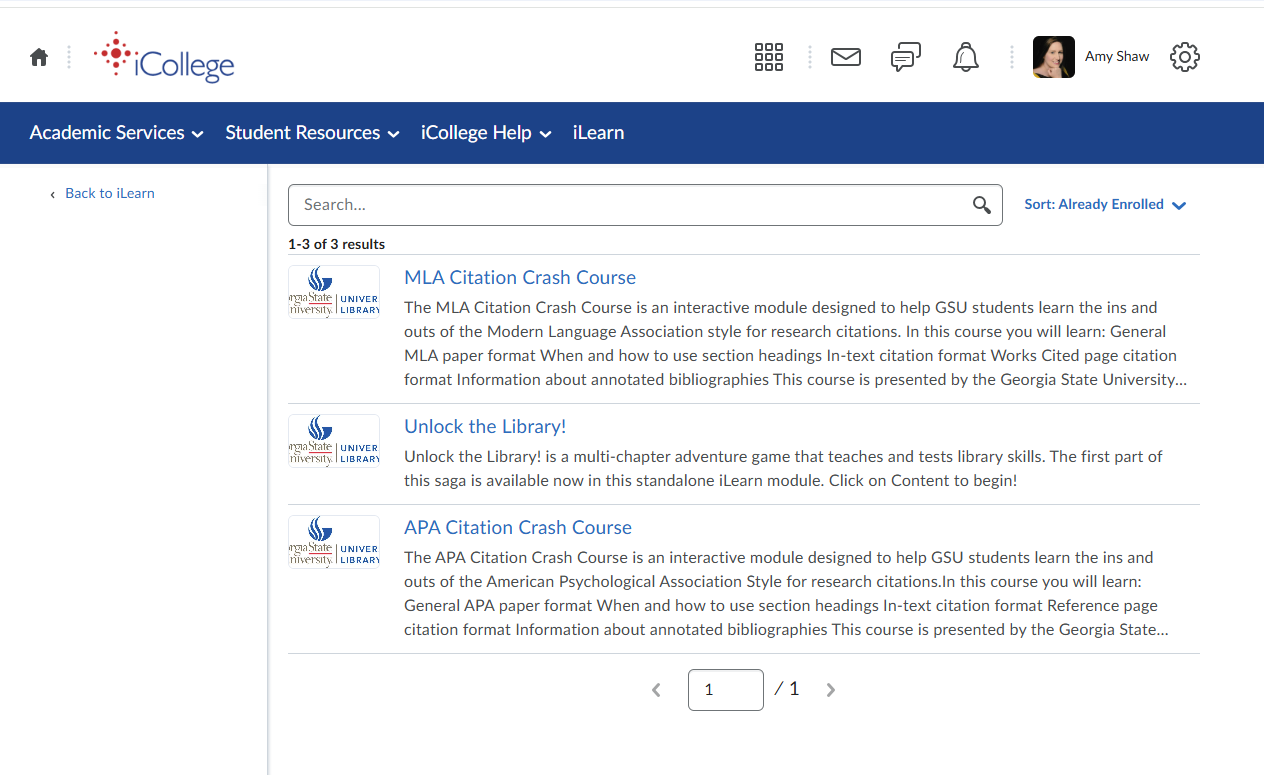Click the Search courses text field
1264x775 pixels.
pos(630,205)
